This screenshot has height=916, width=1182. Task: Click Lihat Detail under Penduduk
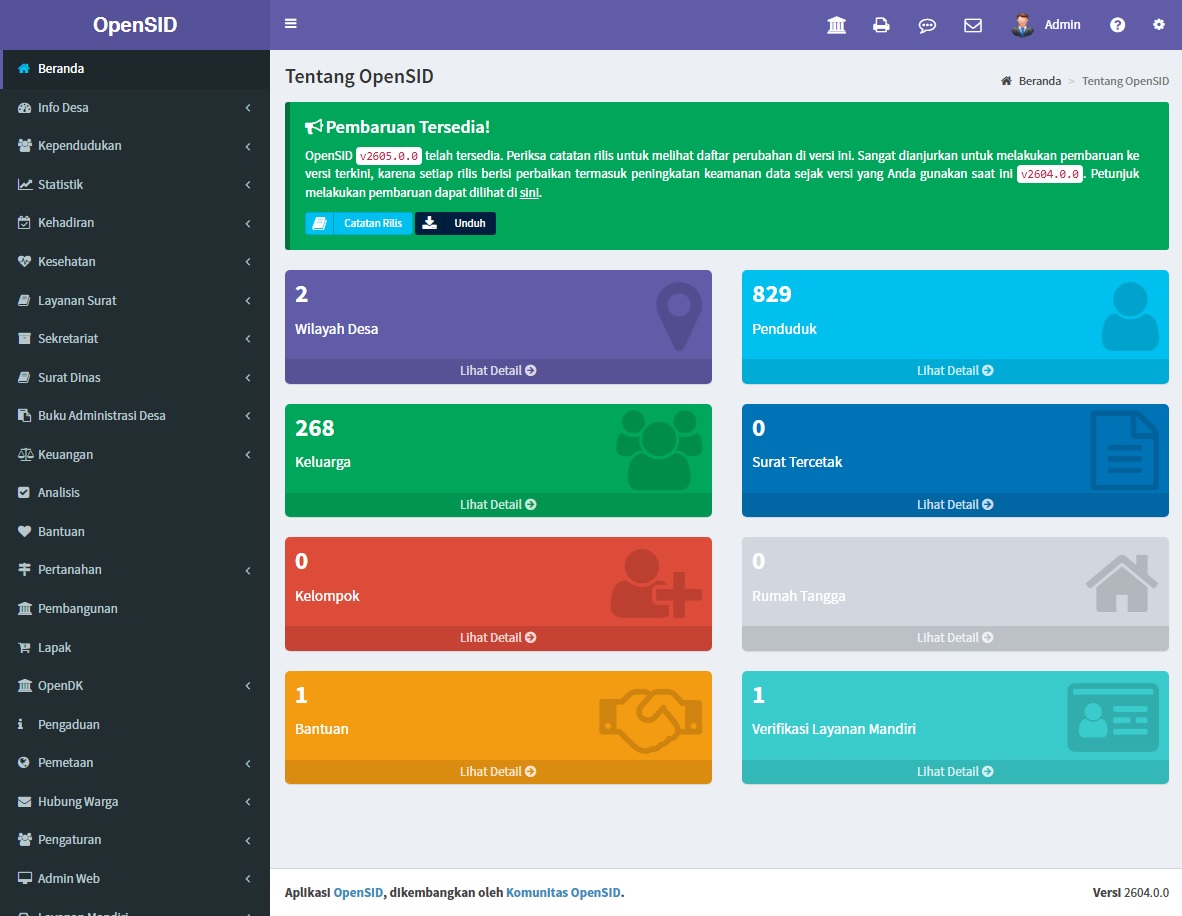[x=955, y=371]
